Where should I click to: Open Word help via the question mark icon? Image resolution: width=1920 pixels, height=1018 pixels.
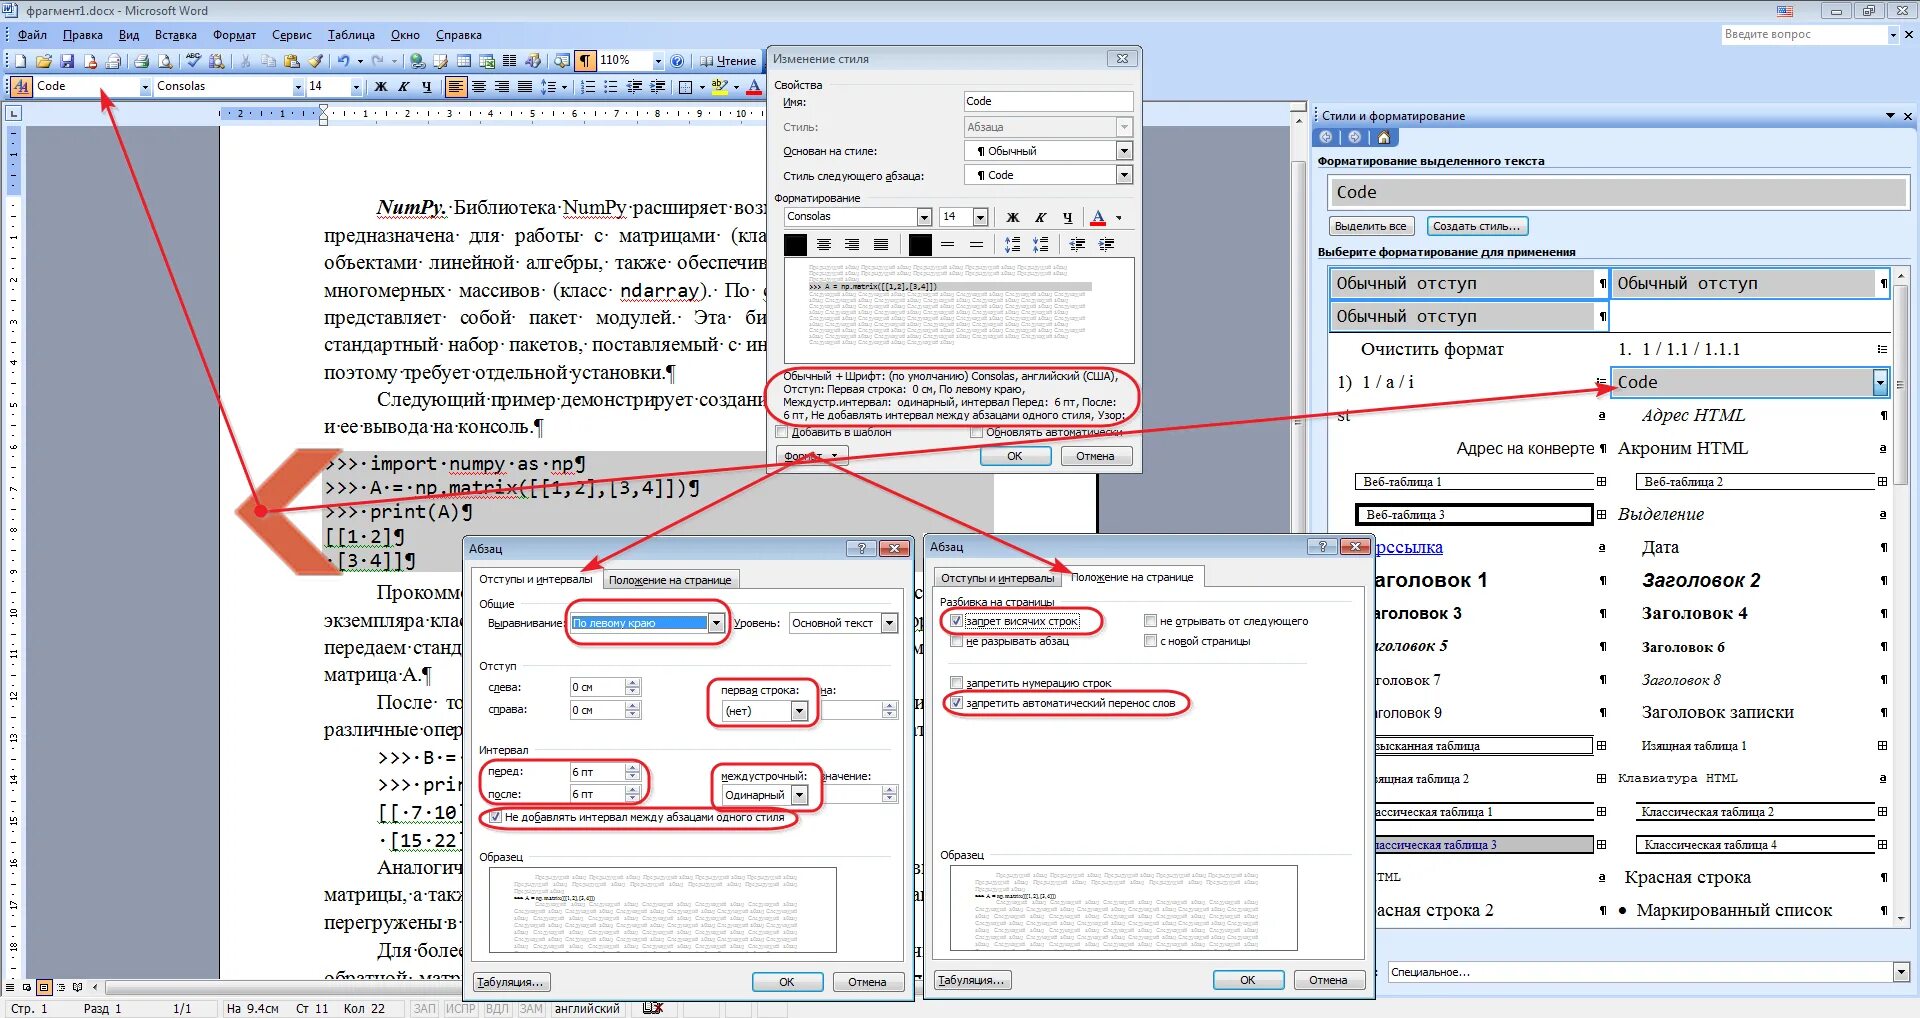(677, 61)
